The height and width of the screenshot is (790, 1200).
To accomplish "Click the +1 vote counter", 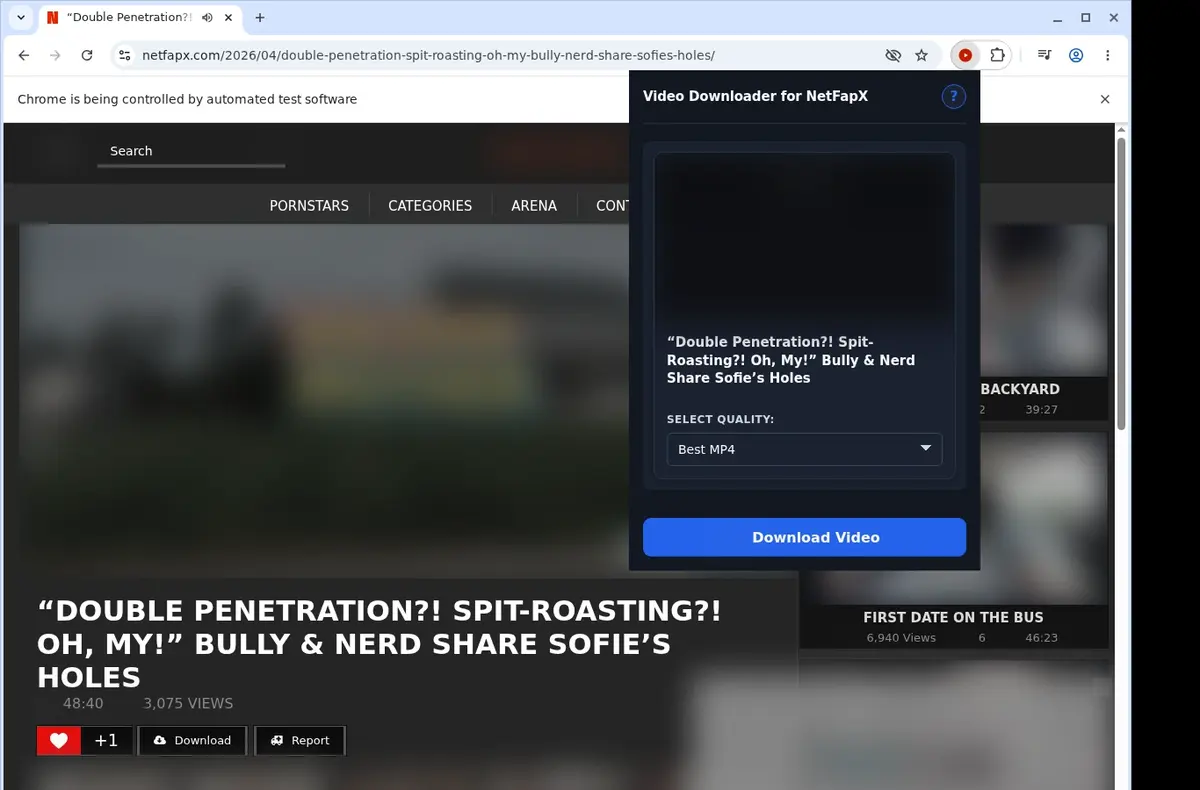I will coord(106,740).
